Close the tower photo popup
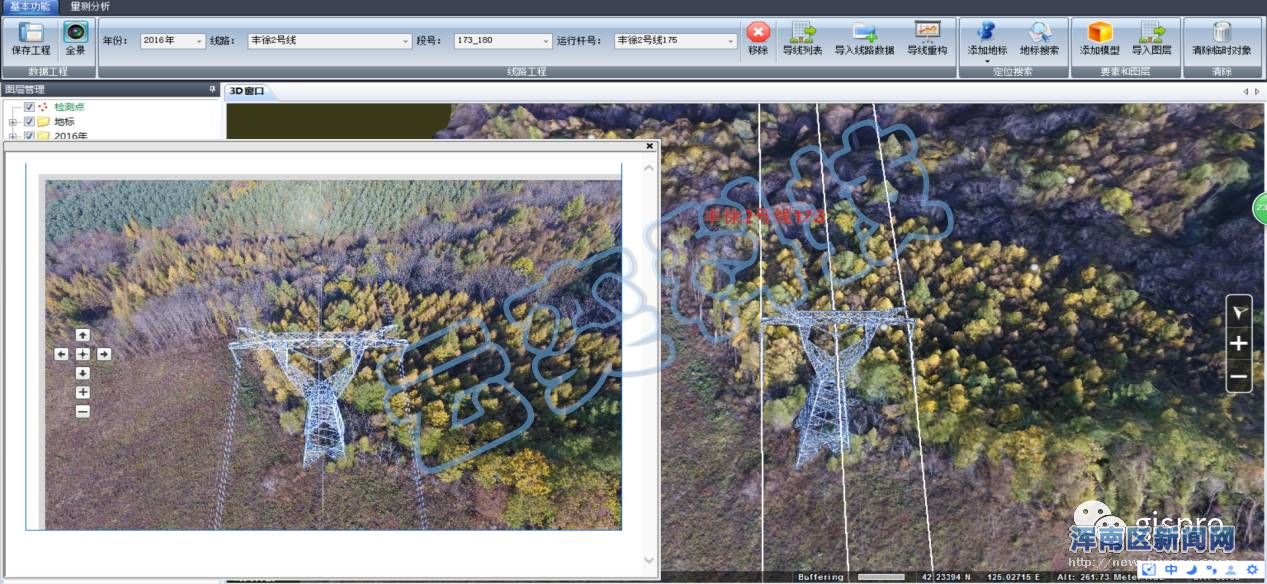Viewport: 1267px width, 584px height. click(x=649, y=146)
